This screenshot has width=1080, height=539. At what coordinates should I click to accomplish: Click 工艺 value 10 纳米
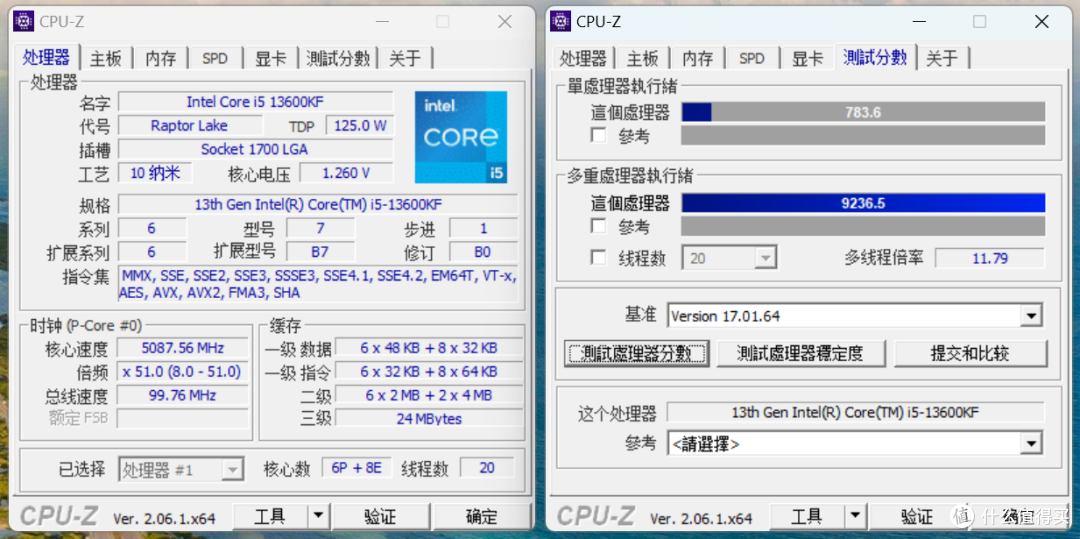pyautogui.click(x=155, y=172)
